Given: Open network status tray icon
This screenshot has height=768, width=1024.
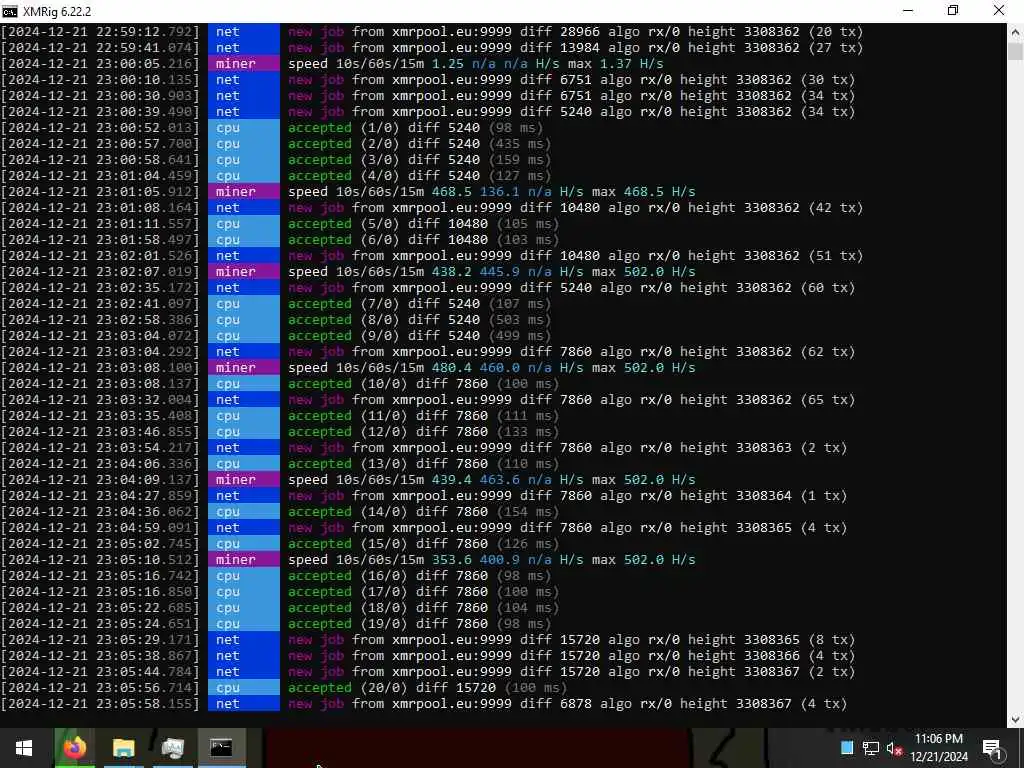Looking at the screenshot, I should coord(871,748).
